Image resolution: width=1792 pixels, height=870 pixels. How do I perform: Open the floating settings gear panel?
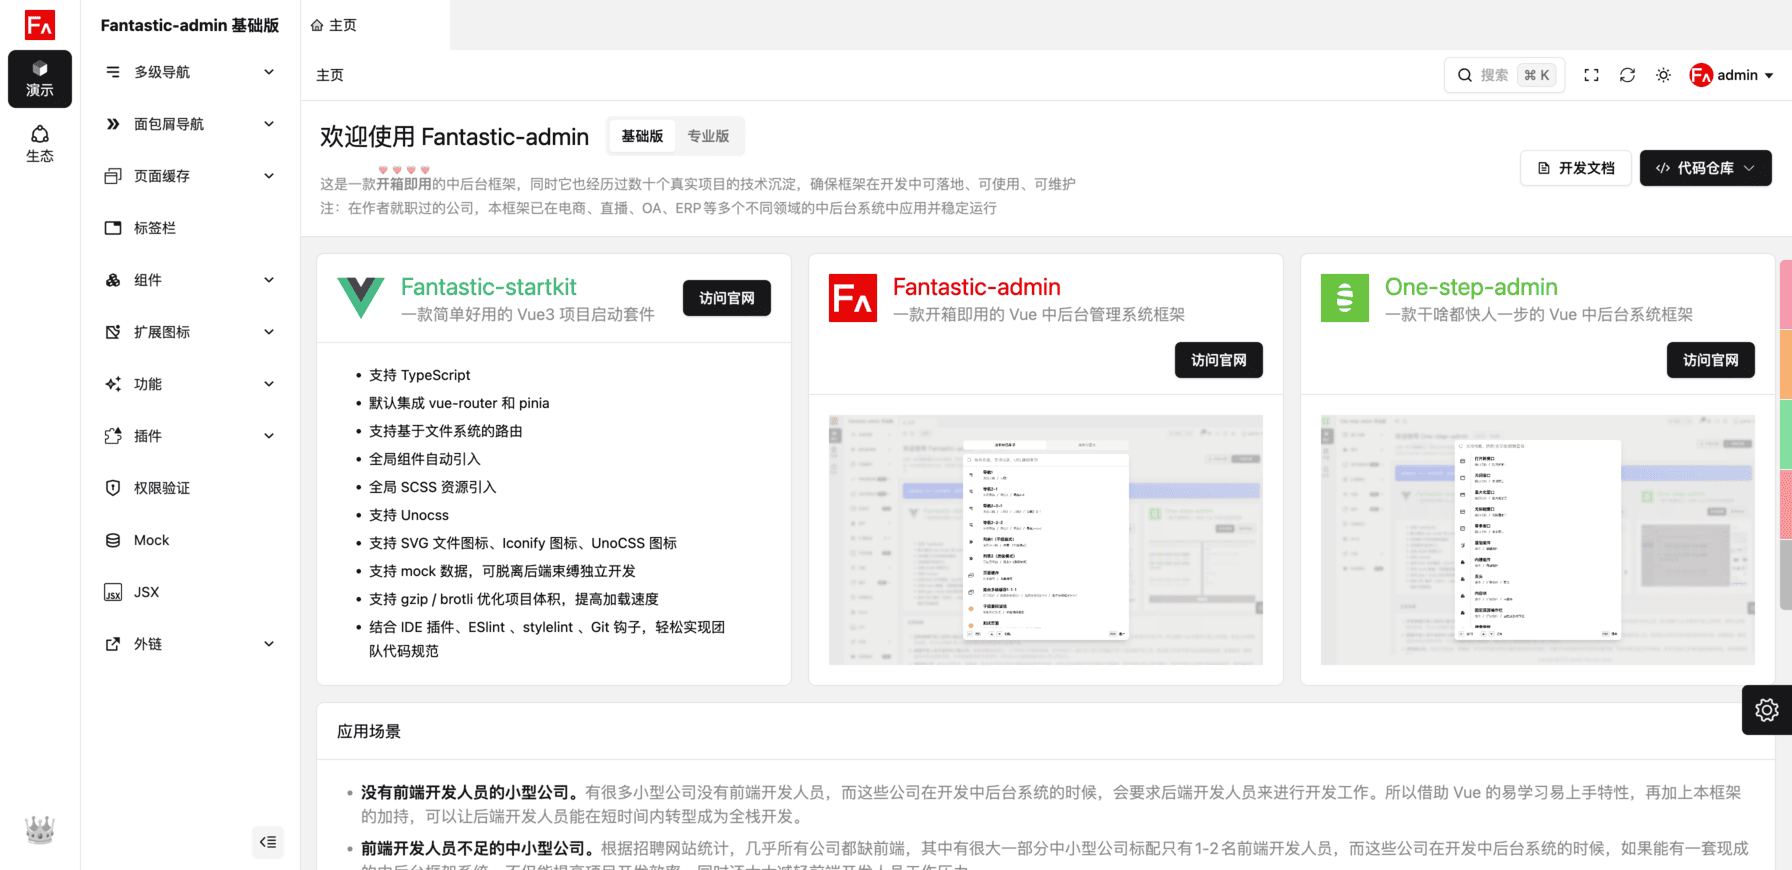point(1766,710)
